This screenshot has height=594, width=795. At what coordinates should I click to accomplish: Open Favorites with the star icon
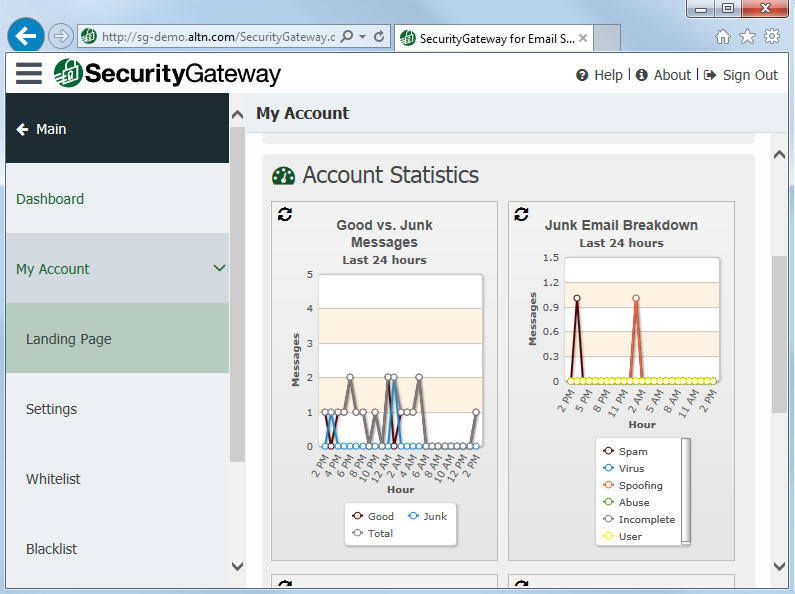pyautogui.click(x=747, y=36)
